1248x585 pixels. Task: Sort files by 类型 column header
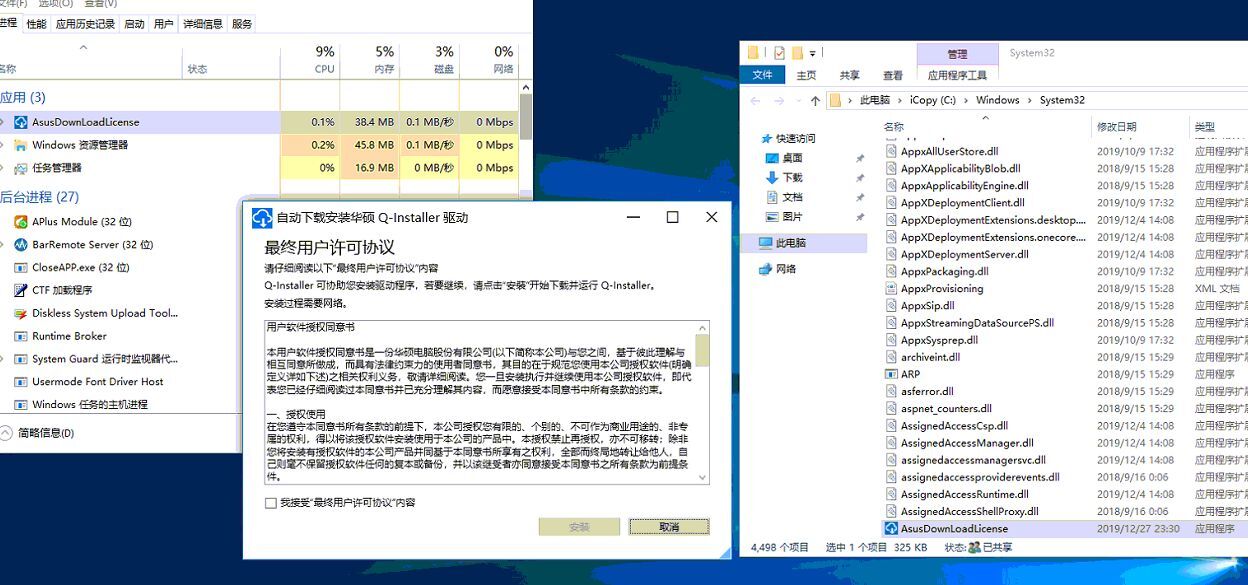coord(1218,127)
